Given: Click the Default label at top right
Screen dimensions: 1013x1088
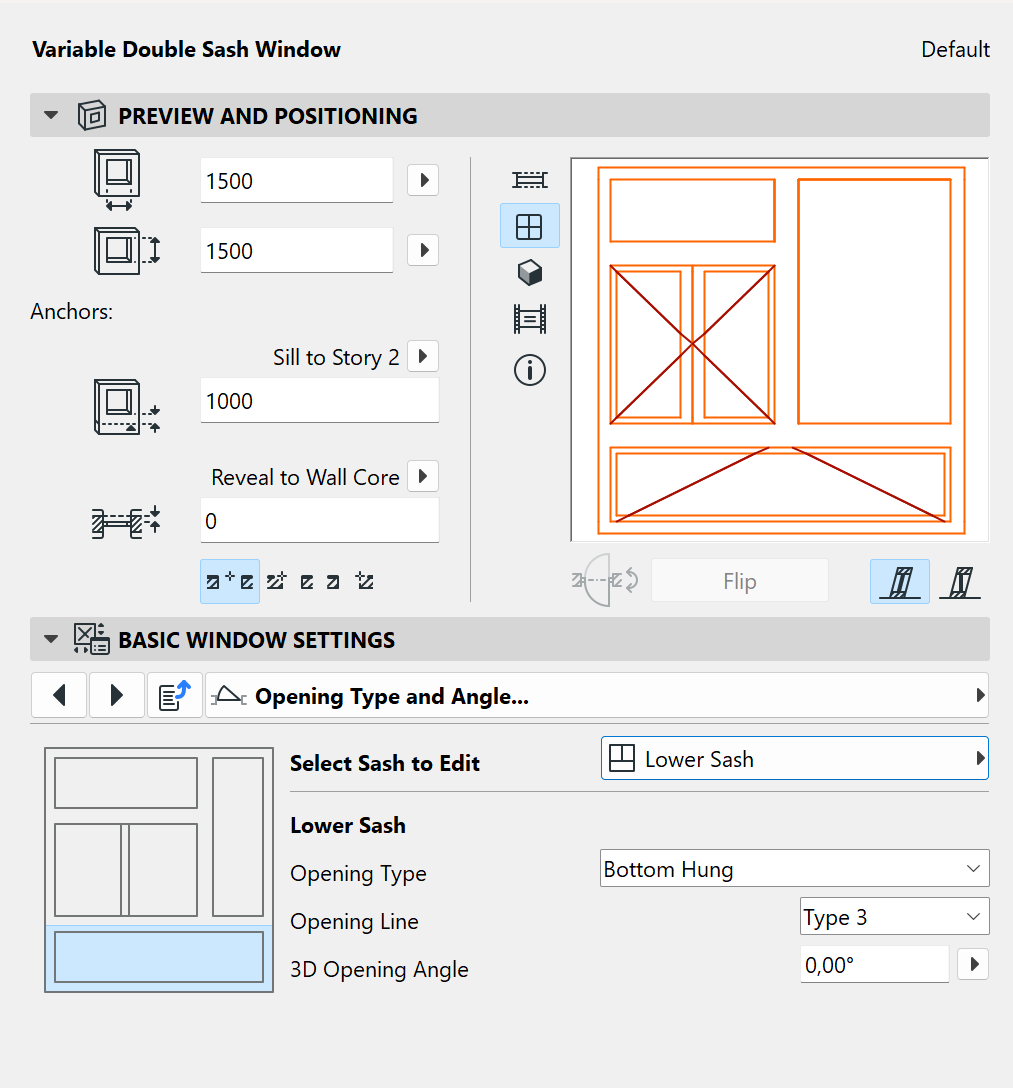Looking at the screenshot, I should click(955, 49).
